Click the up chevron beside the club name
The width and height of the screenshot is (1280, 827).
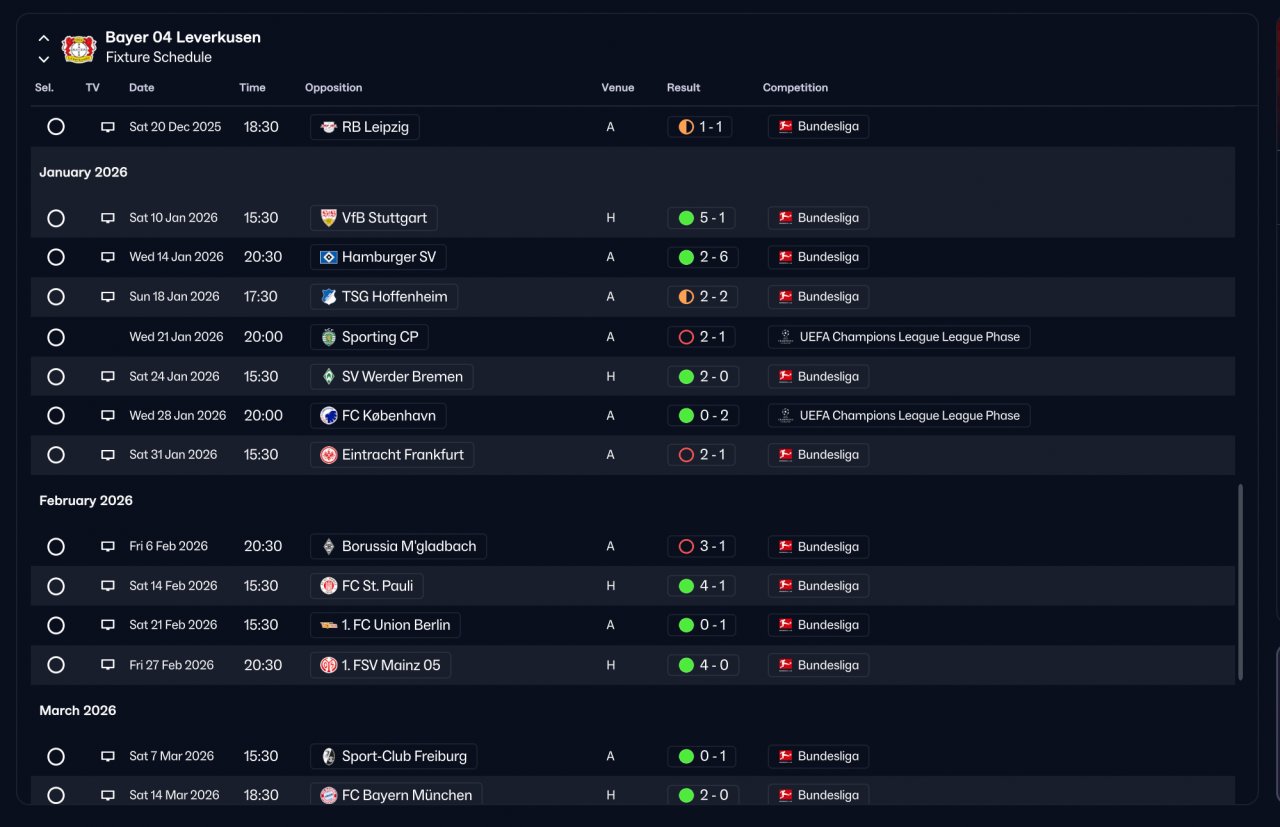[44, 38]
